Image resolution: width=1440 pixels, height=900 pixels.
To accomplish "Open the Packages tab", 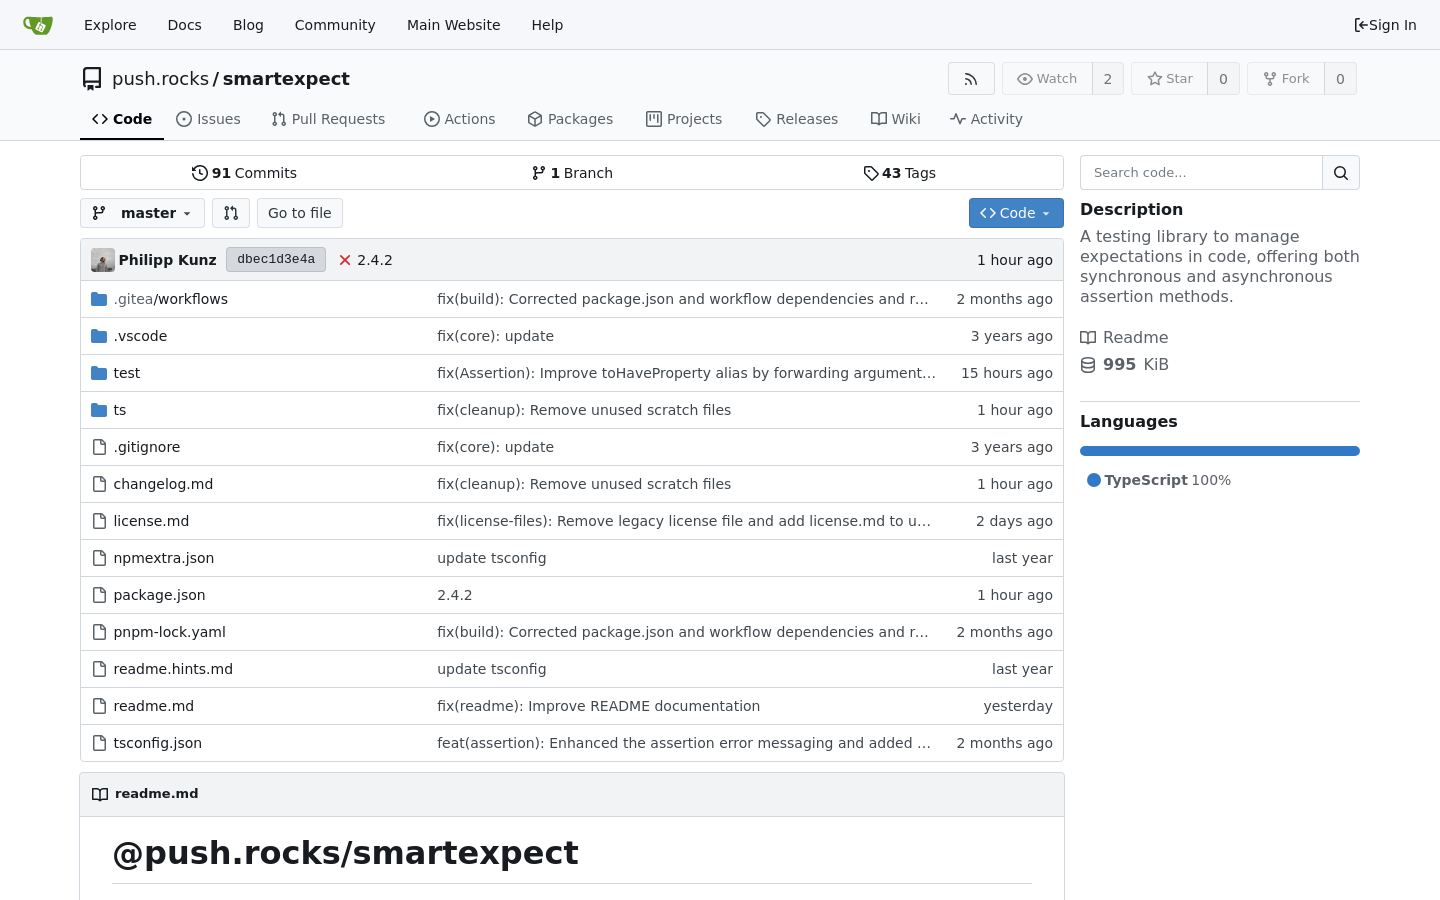I will click(x=570, y=119).
